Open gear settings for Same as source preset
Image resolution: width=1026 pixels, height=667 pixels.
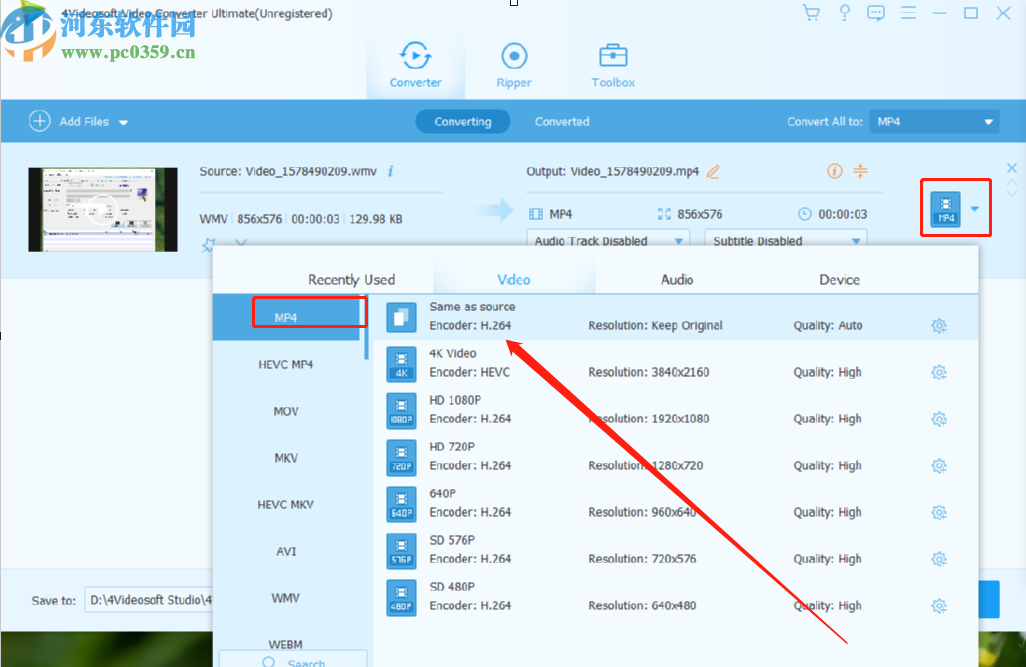(x=938, y=325)
